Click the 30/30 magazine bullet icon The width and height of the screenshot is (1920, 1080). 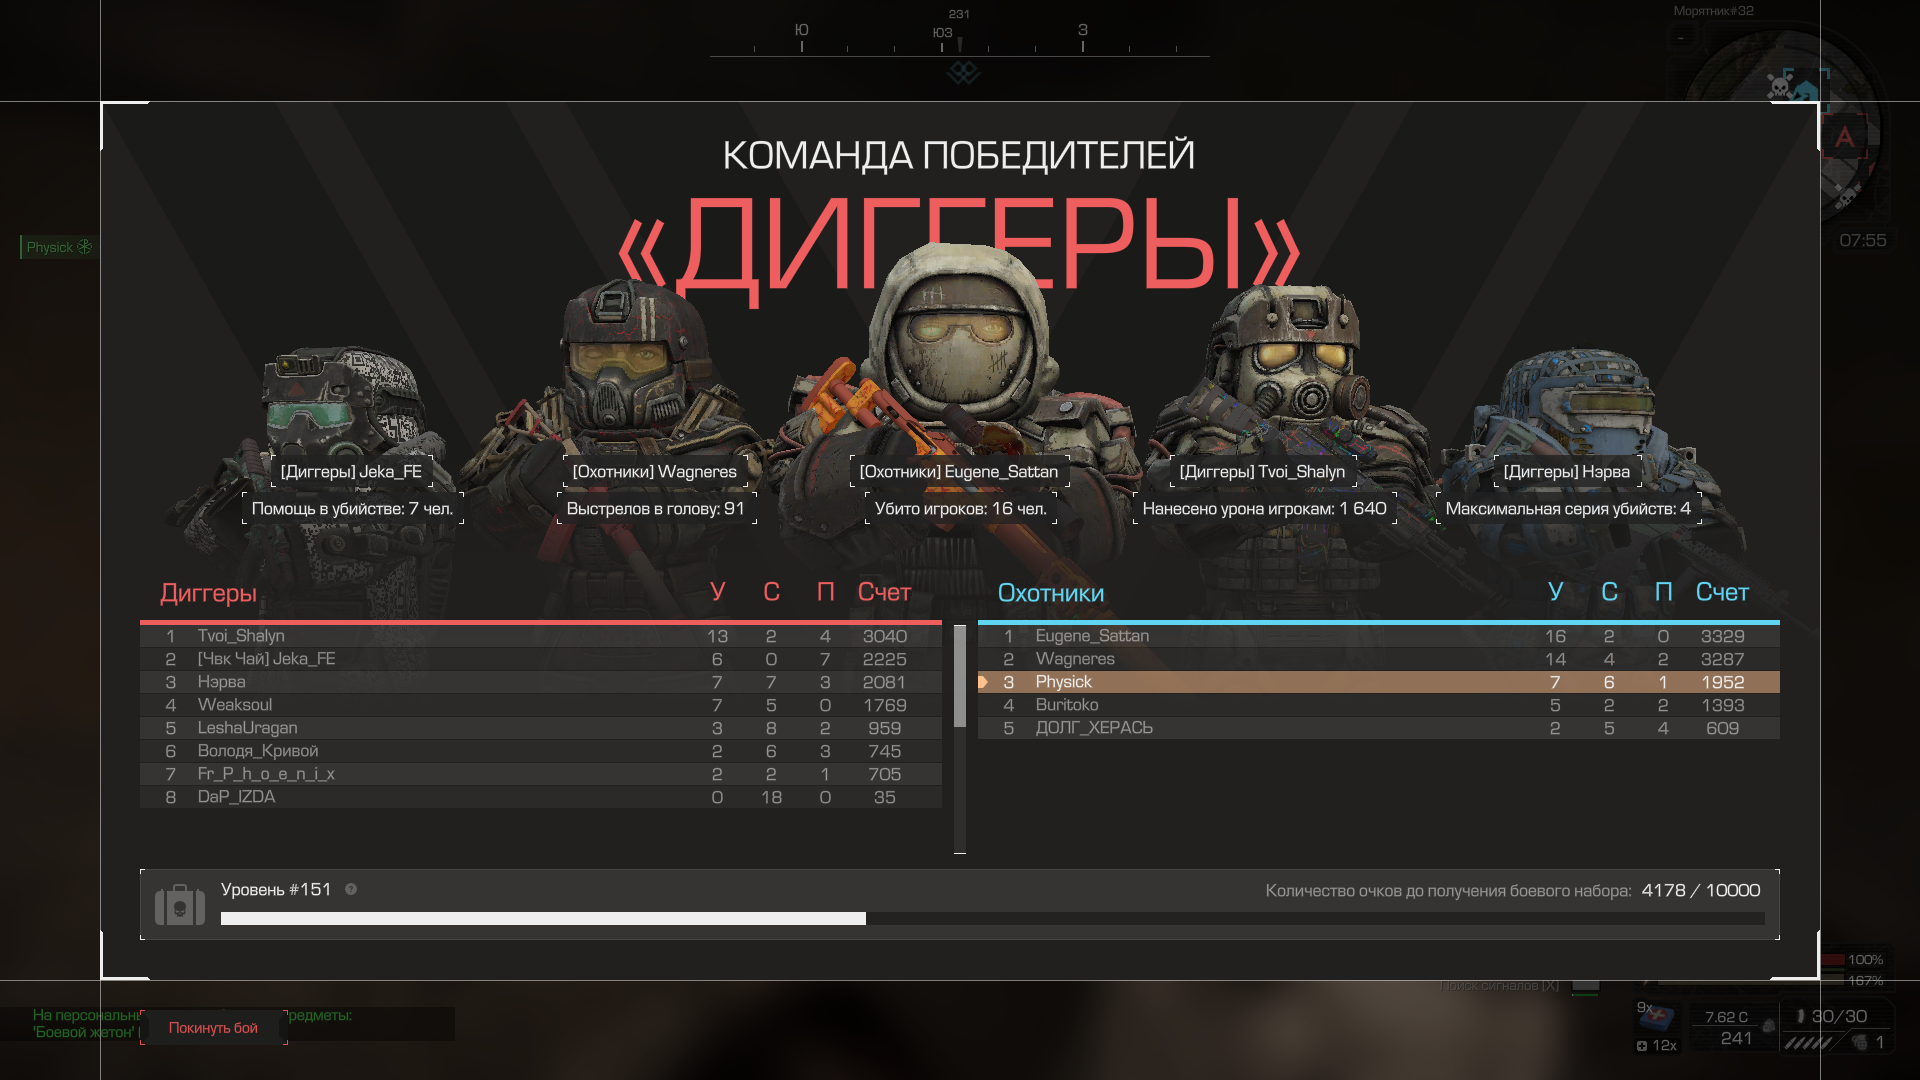pyautogui.click(x=1800, y=1016)
